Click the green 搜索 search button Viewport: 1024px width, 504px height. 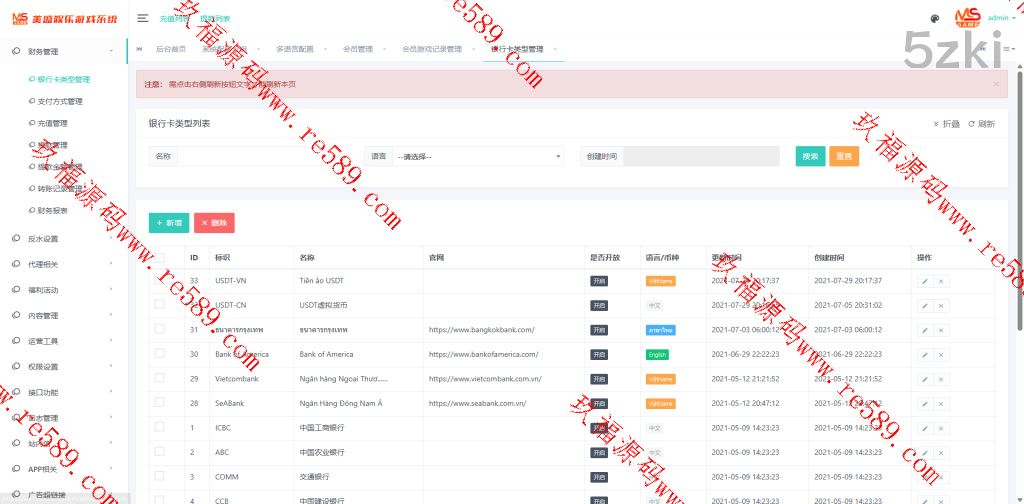tap(810, 156)
